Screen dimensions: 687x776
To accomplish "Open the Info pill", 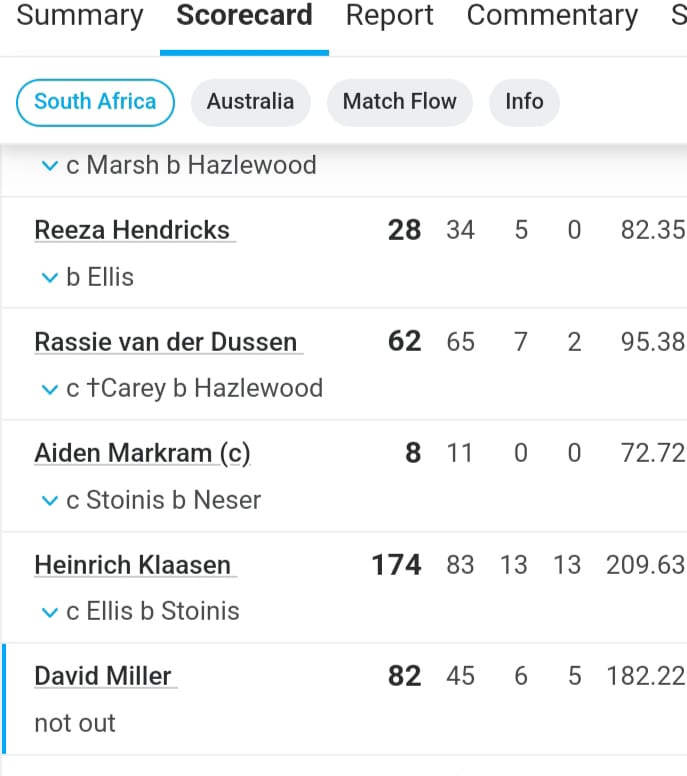I will tap(524, 102).
